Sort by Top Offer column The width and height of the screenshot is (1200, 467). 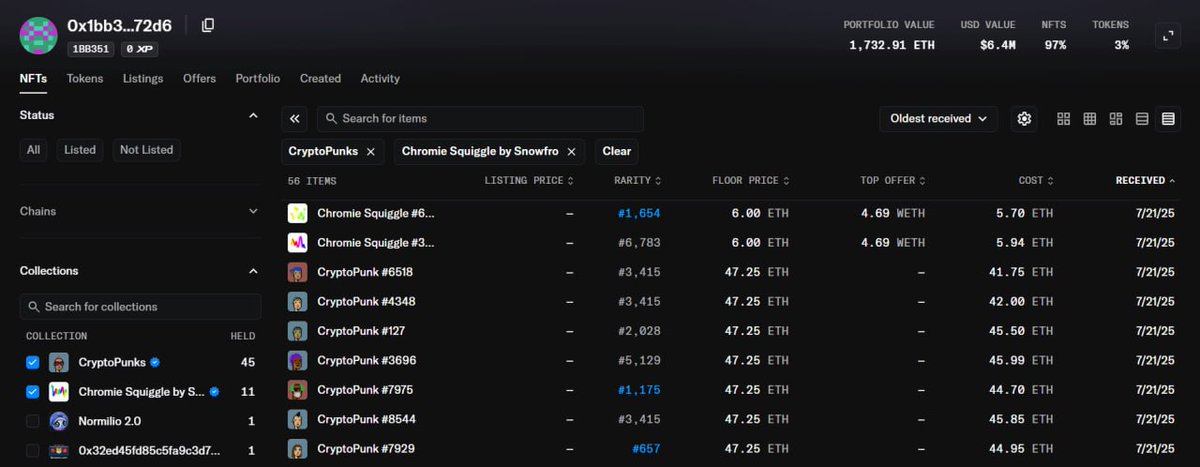point(893,181)
